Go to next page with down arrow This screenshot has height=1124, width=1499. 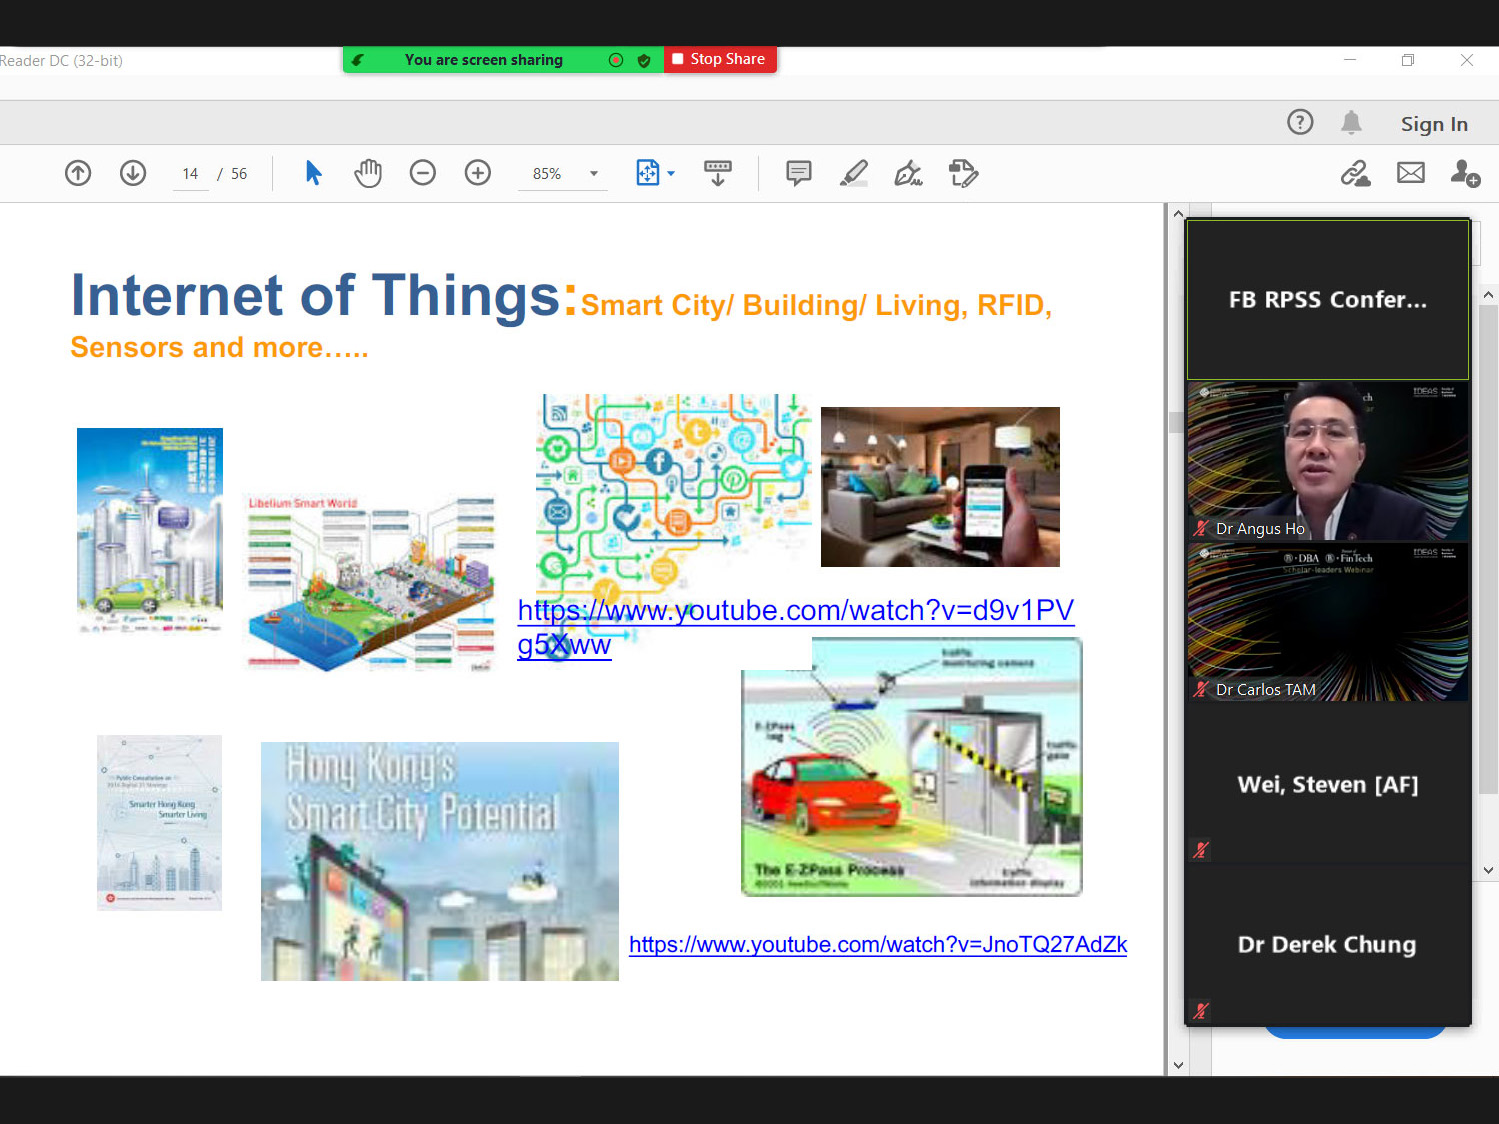coord(133,173)
